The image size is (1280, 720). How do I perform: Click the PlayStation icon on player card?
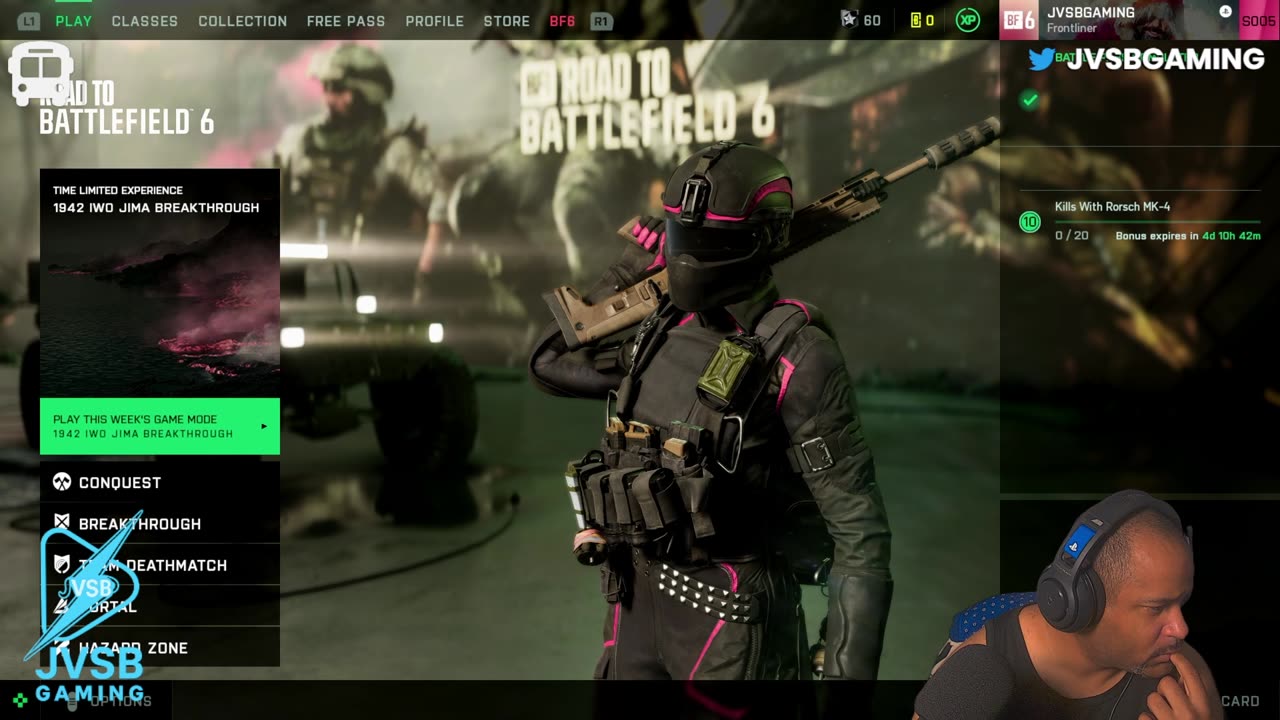[1225, 12]
